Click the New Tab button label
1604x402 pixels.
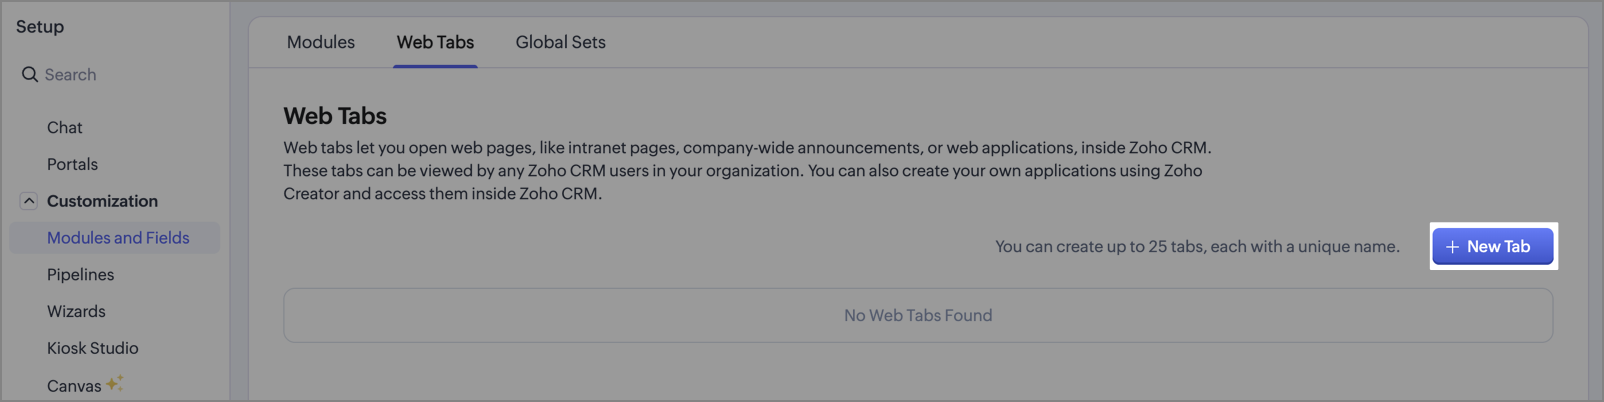(1498, 247)
